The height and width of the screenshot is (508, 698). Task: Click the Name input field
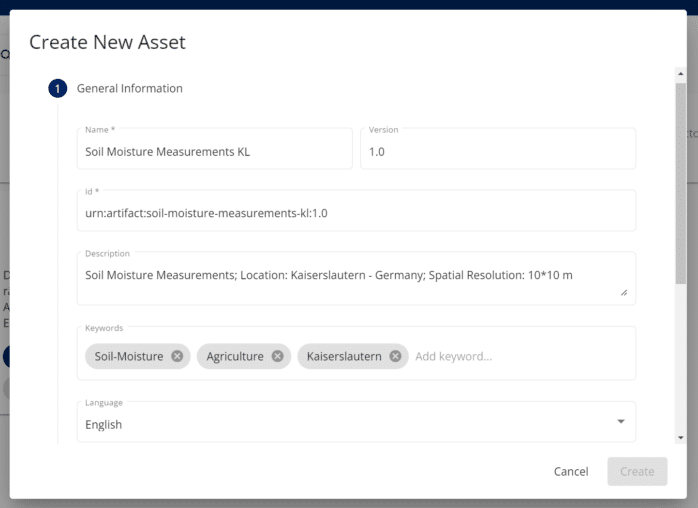[x=215, y=149]
